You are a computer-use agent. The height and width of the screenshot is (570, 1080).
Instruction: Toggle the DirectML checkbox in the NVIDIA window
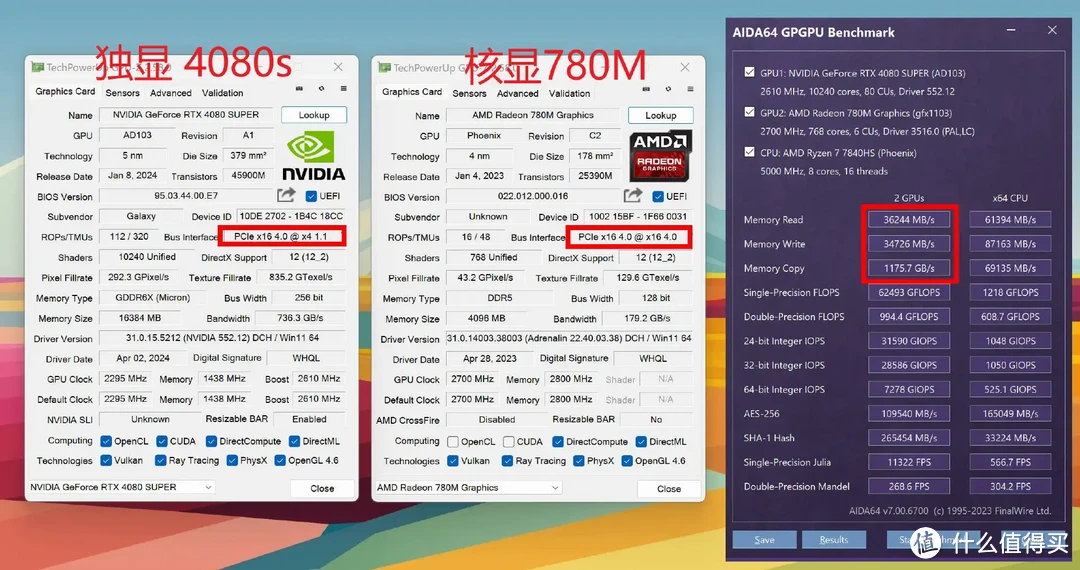click(x=295, y=441)
